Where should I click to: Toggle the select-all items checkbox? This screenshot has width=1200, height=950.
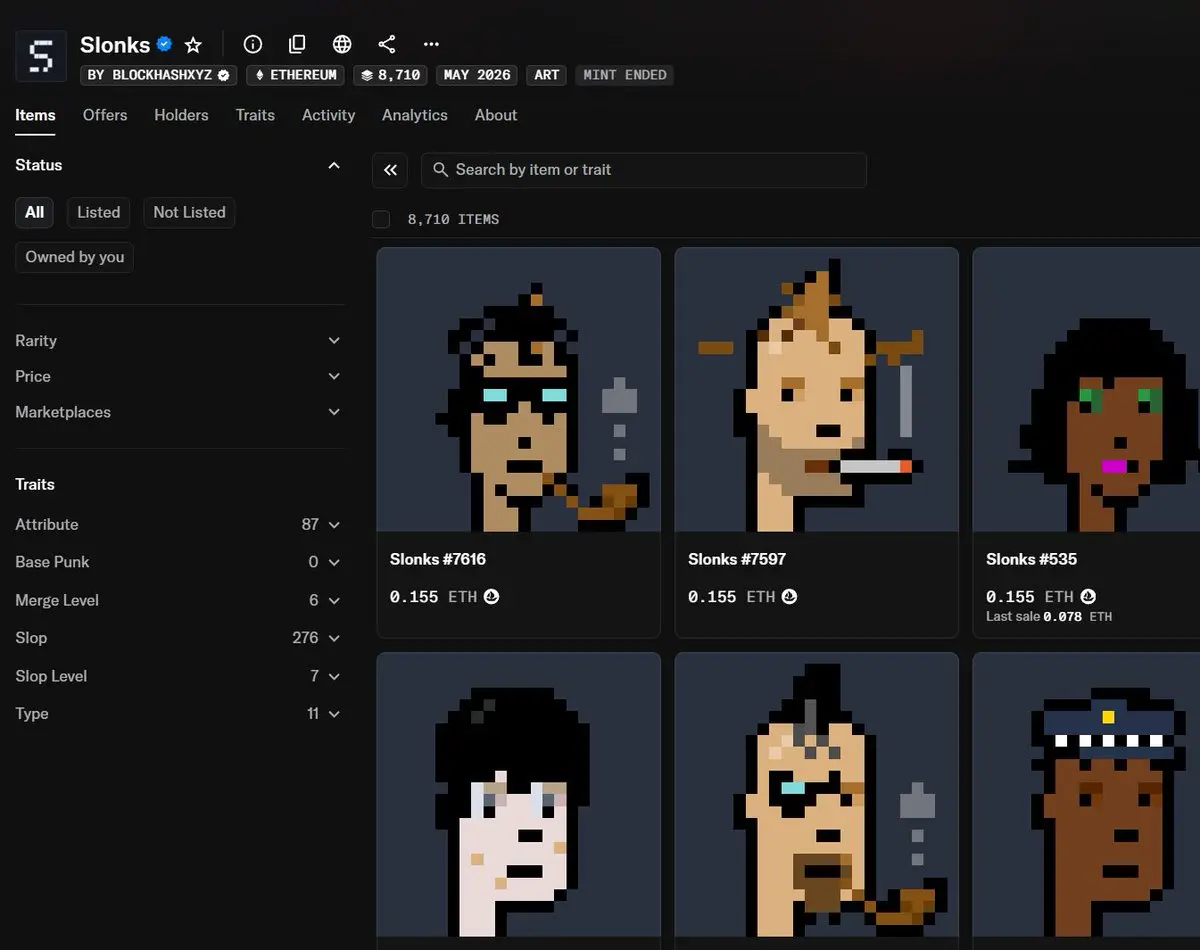tap(381, 219)
